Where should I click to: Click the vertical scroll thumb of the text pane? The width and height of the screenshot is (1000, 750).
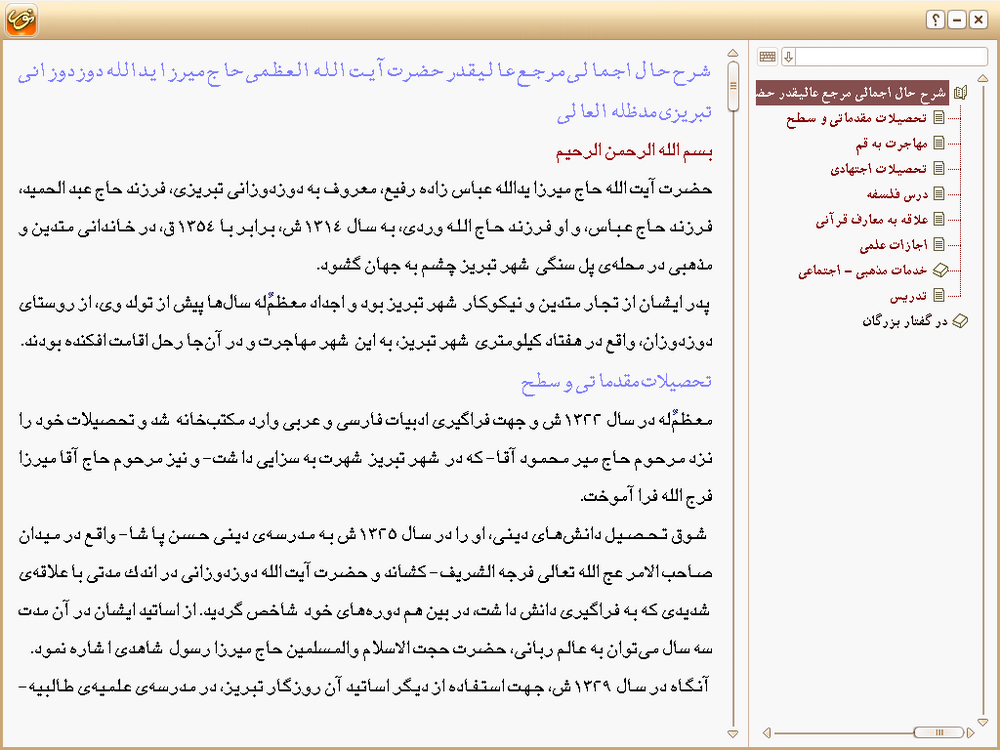733,86
